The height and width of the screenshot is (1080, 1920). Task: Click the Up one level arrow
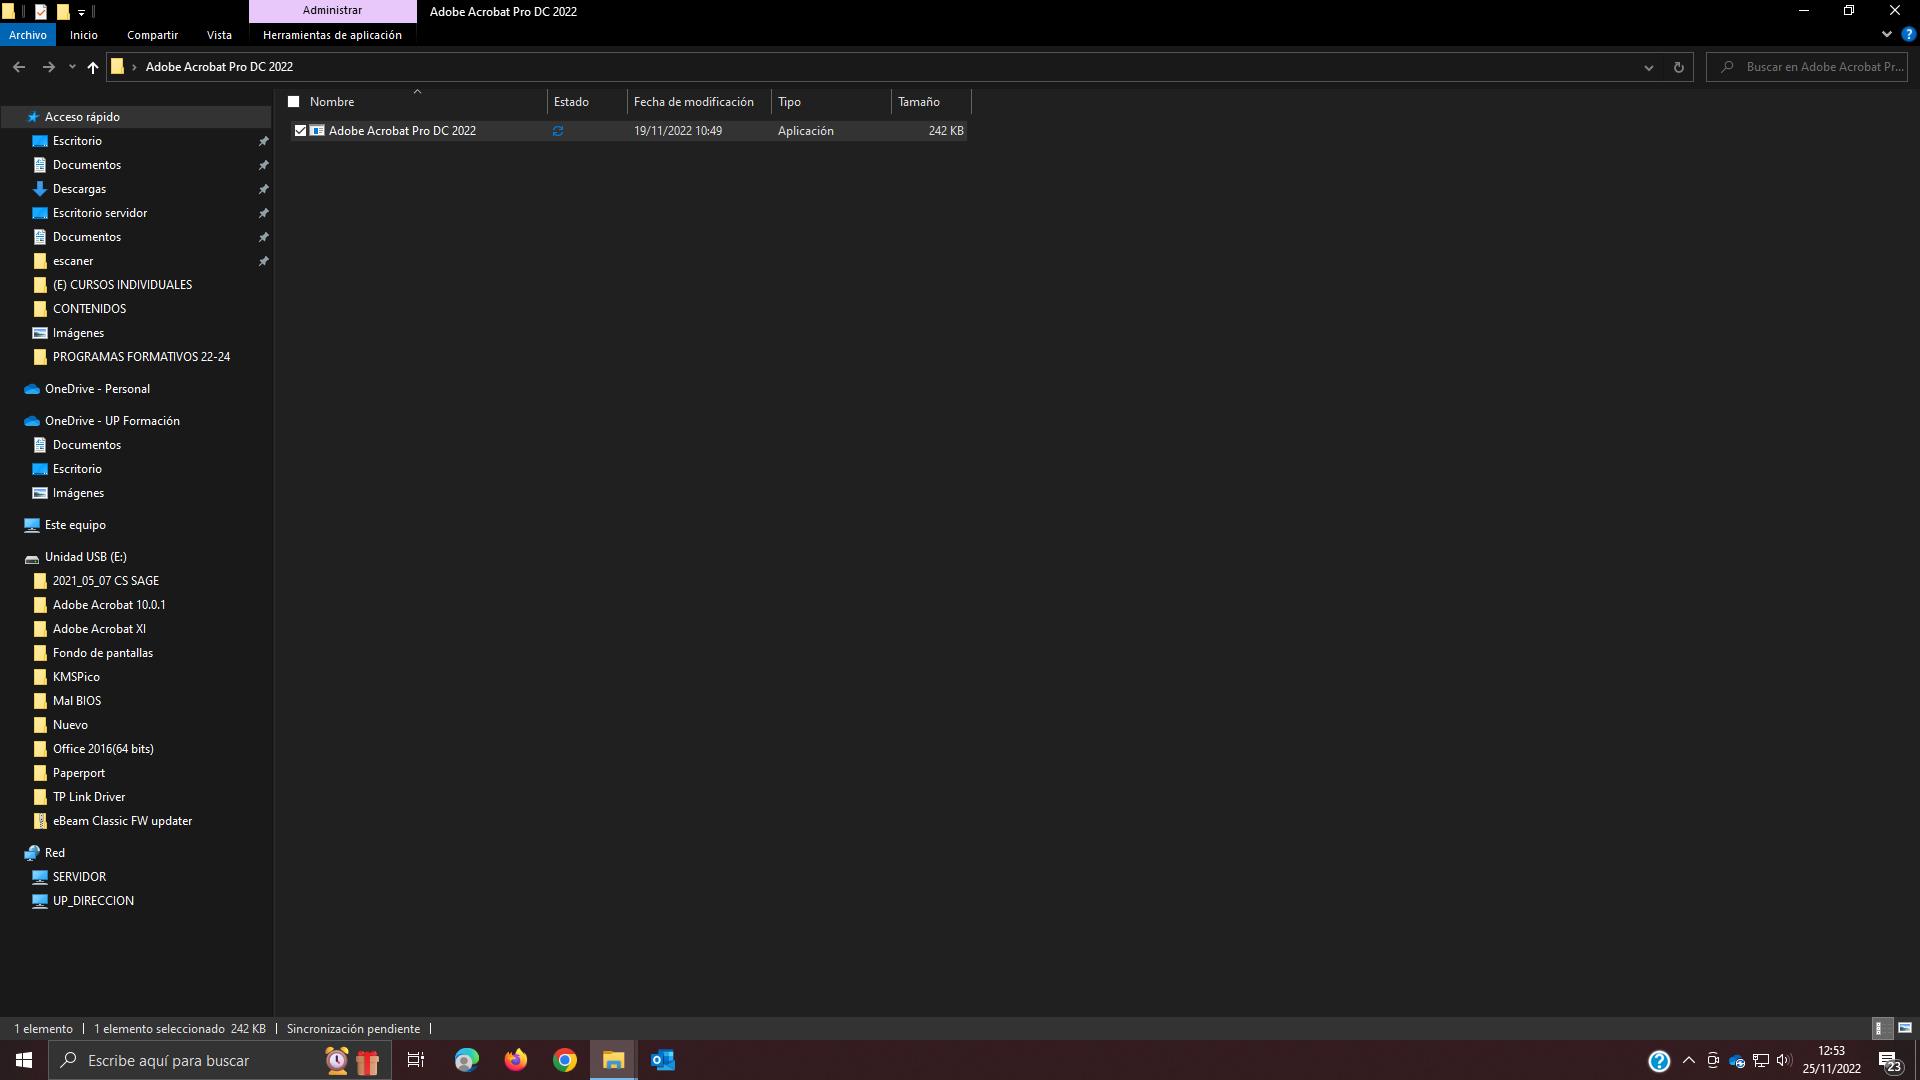[93, 67]
